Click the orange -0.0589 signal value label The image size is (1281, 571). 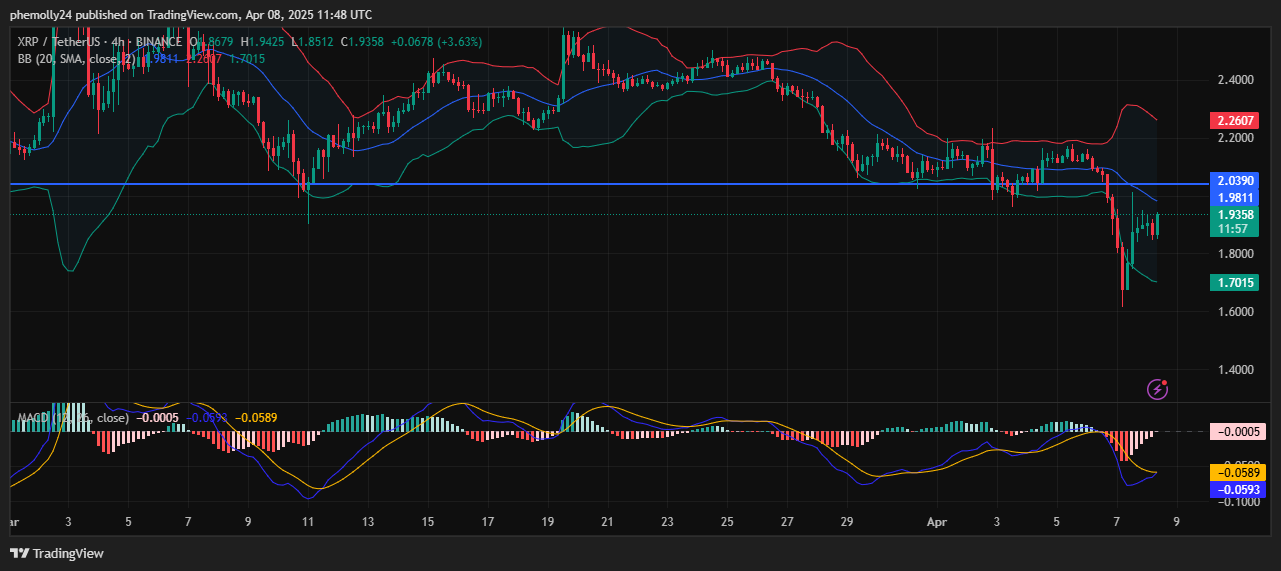pos(1238,472)
